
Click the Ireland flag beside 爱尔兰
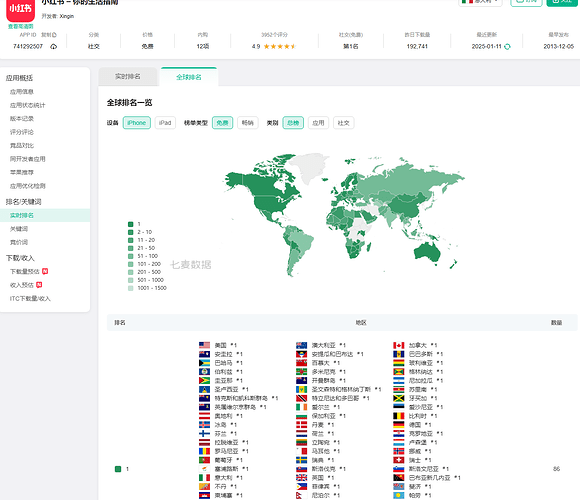coord(301,407)
